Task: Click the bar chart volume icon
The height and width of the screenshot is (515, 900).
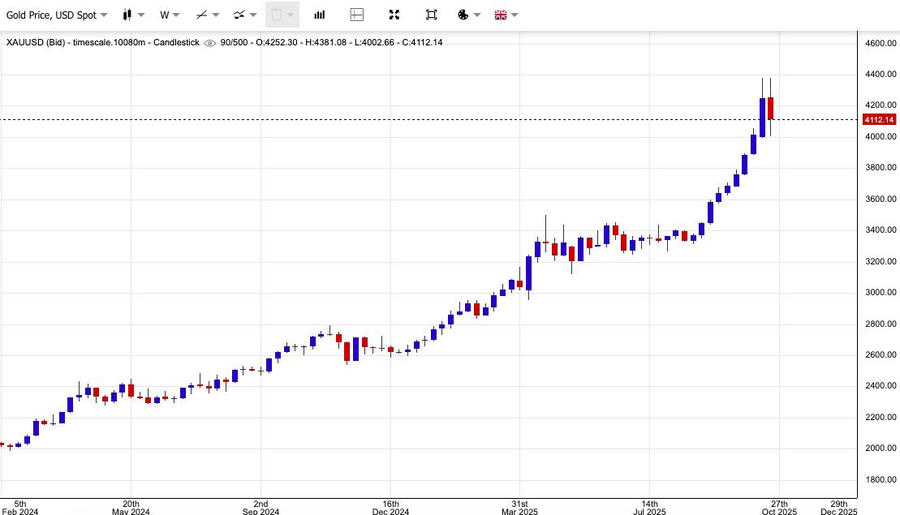Action: coord(319,15)
